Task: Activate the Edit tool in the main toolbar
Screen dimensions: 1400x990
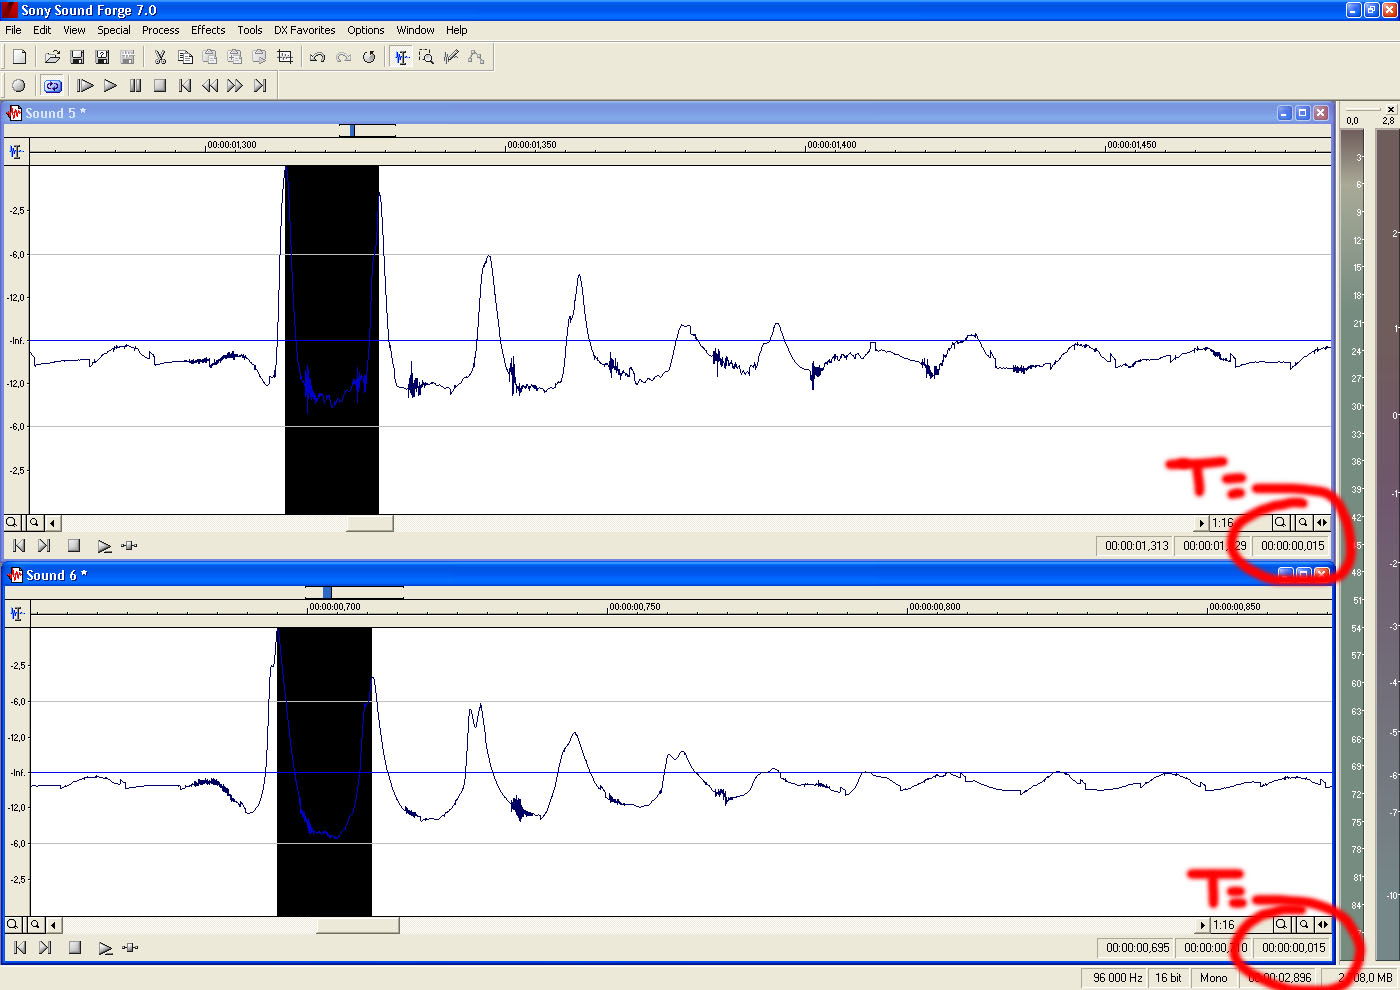Action: [402, 57]
